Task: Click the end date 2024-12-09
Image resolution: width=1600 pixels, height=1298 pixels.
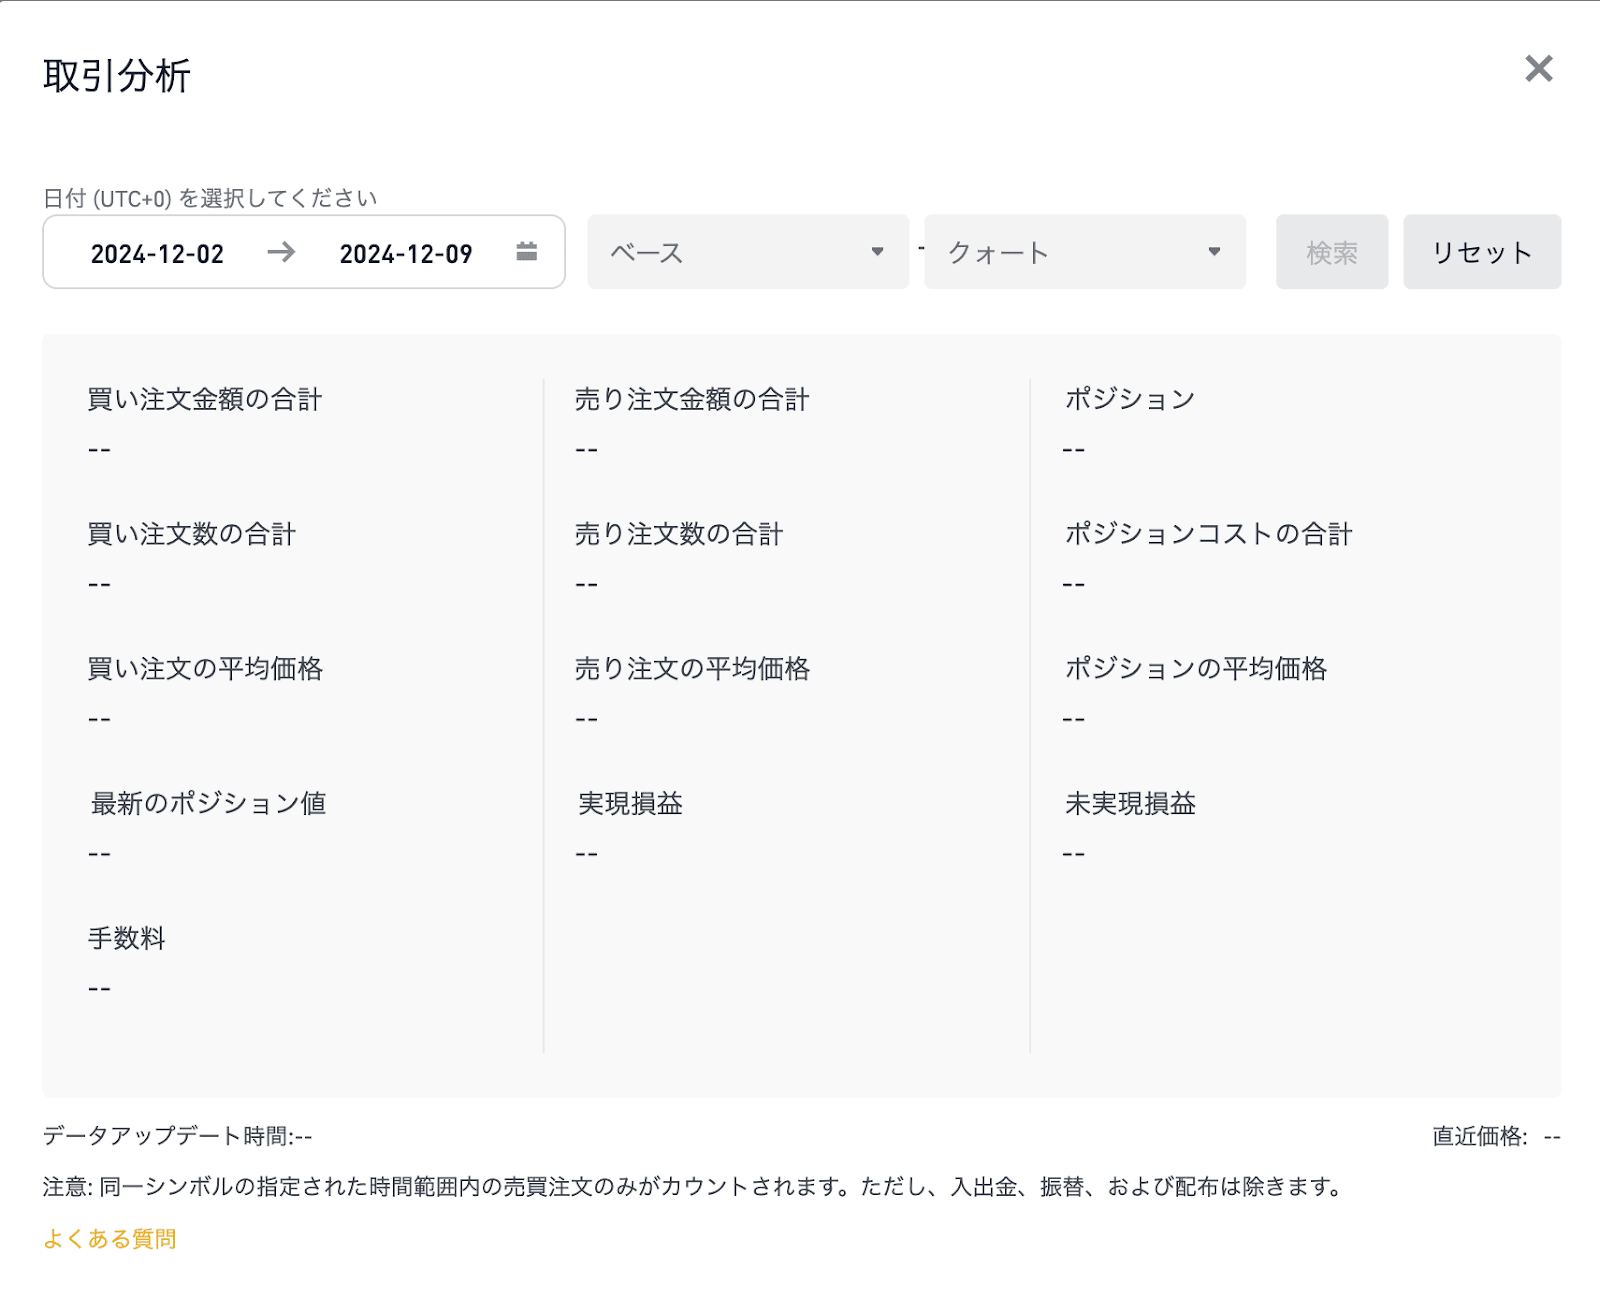Action: (406, 254)
